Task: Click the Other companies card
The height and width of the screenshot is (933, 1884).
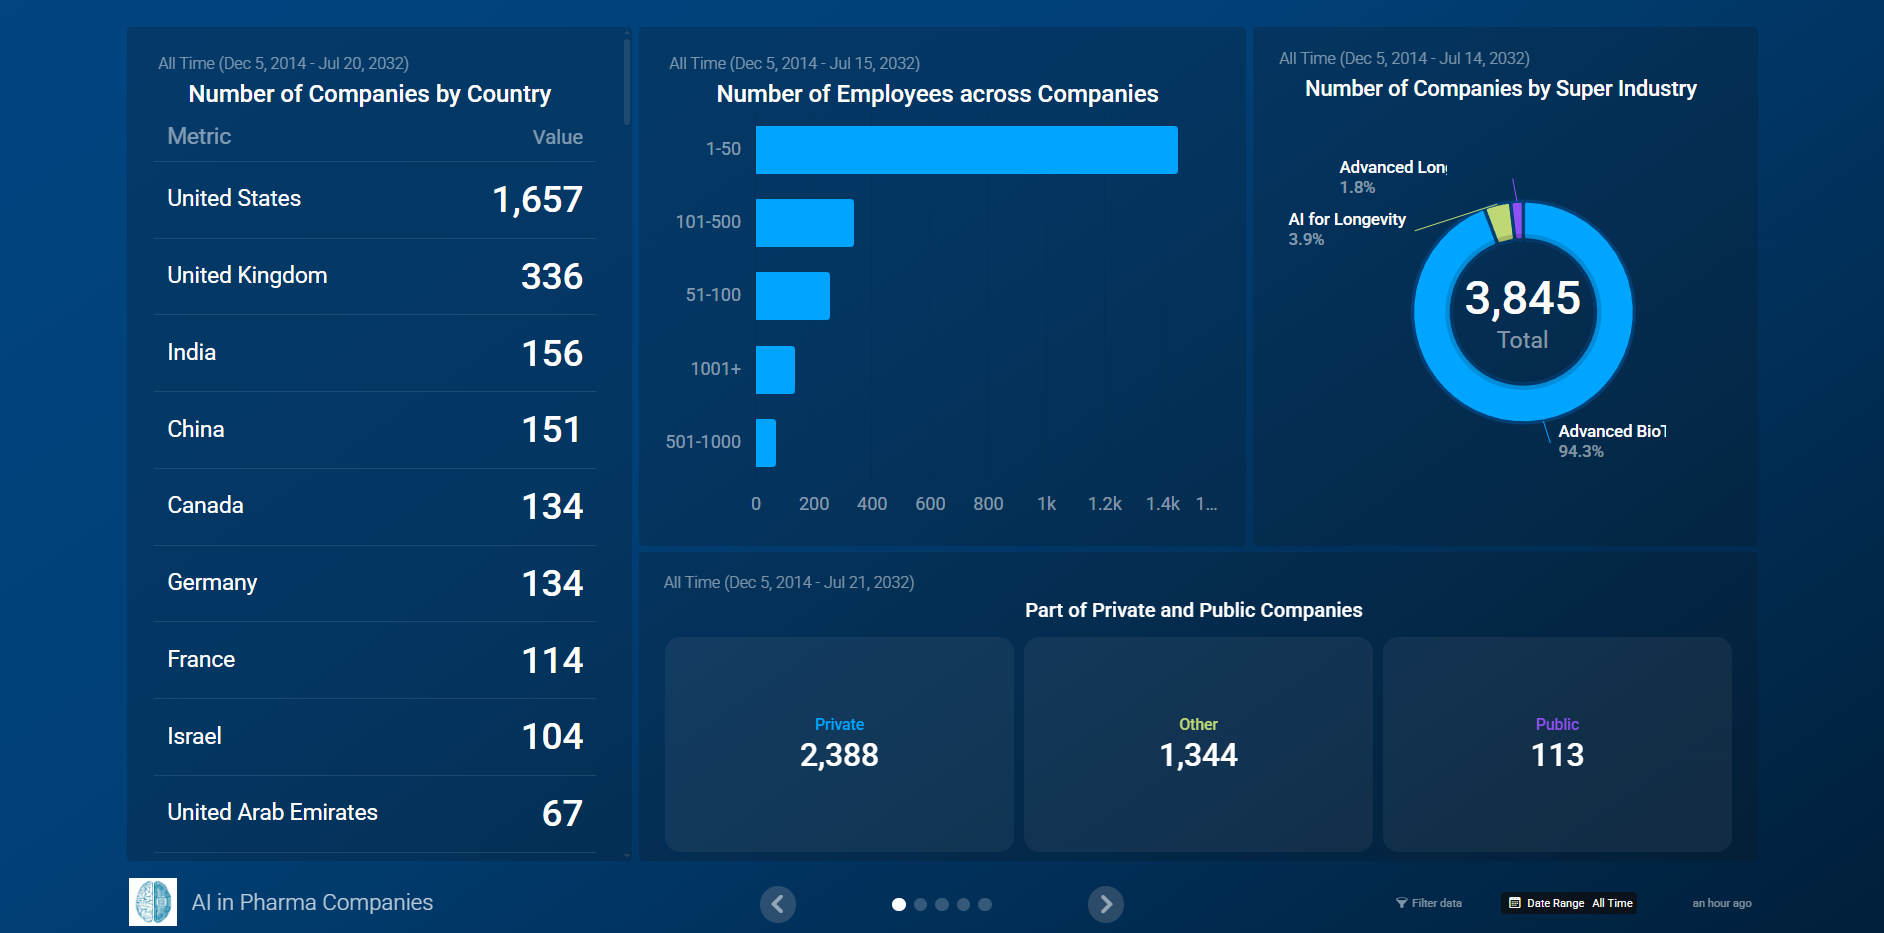Action: [1198, 744]
